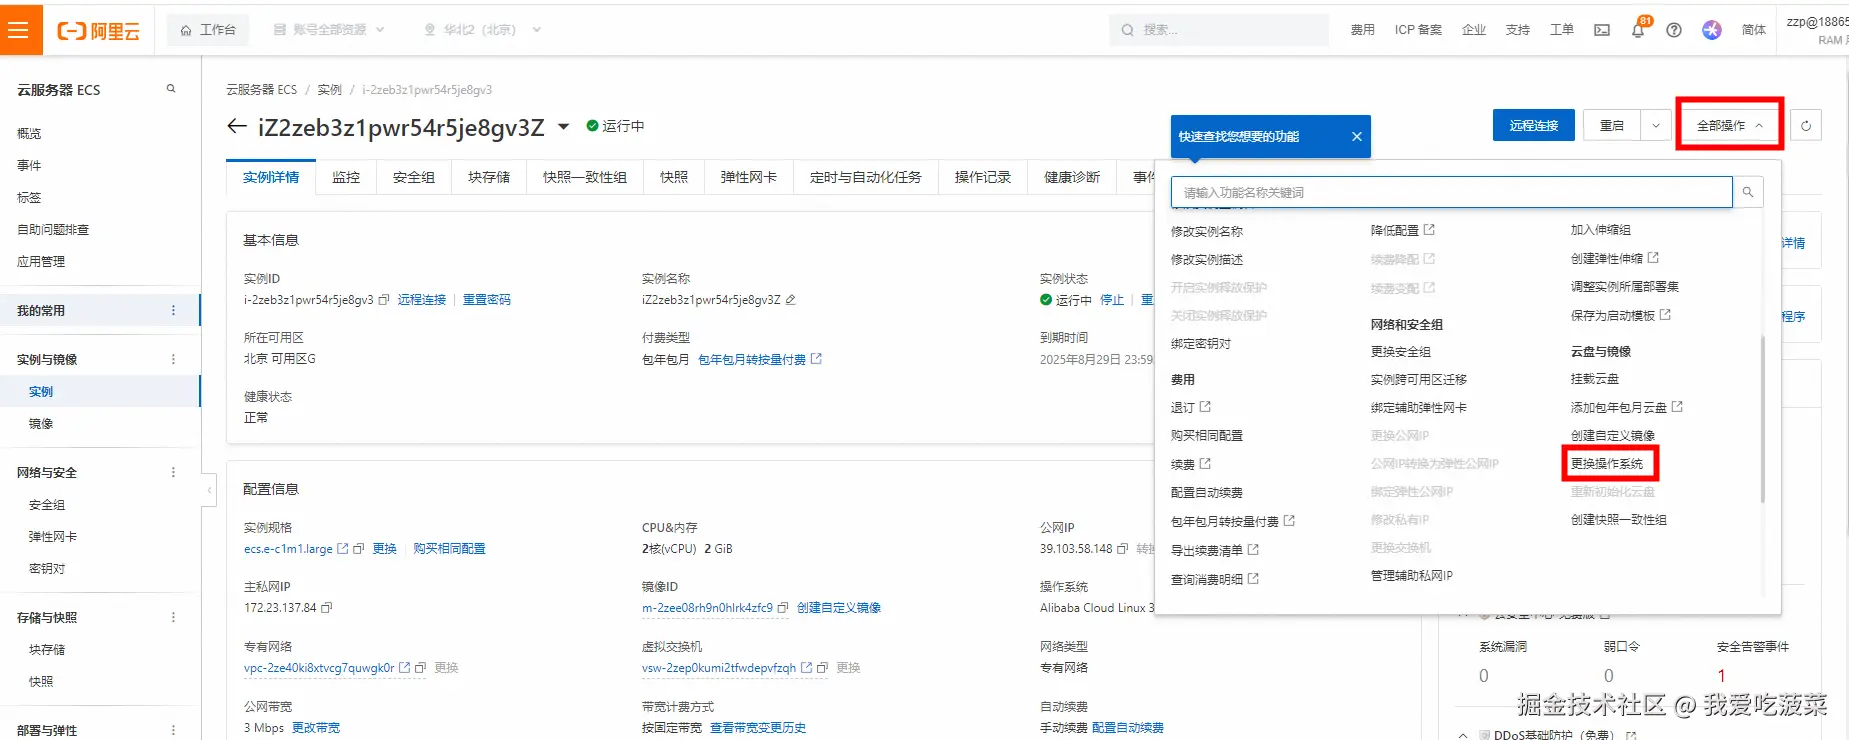Switch to the Elastic NIC tab

(x=749, y=177)
